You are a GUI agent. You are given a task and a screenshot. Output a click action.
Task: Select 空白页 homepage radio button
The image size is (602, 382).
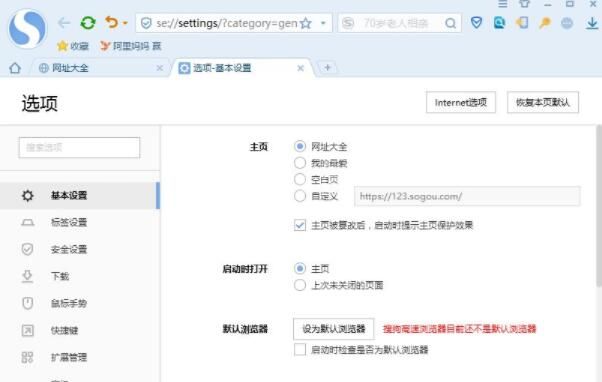tap(300, 179)
